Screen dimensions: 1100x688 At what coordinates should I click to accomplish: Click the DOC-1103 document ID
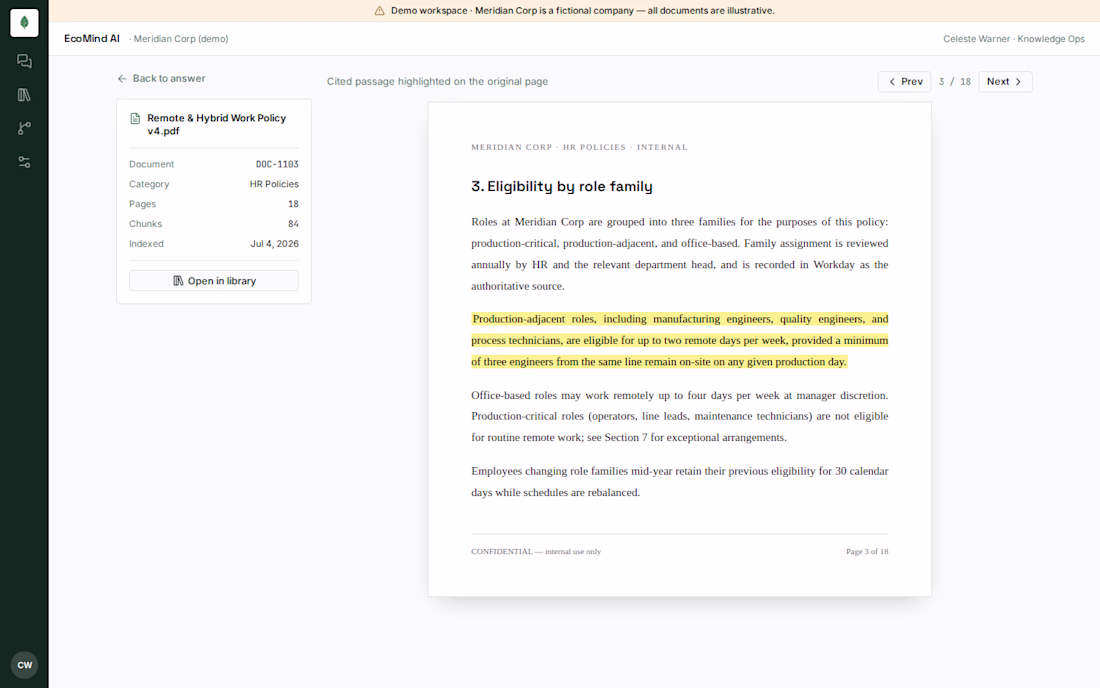point(277,164)
